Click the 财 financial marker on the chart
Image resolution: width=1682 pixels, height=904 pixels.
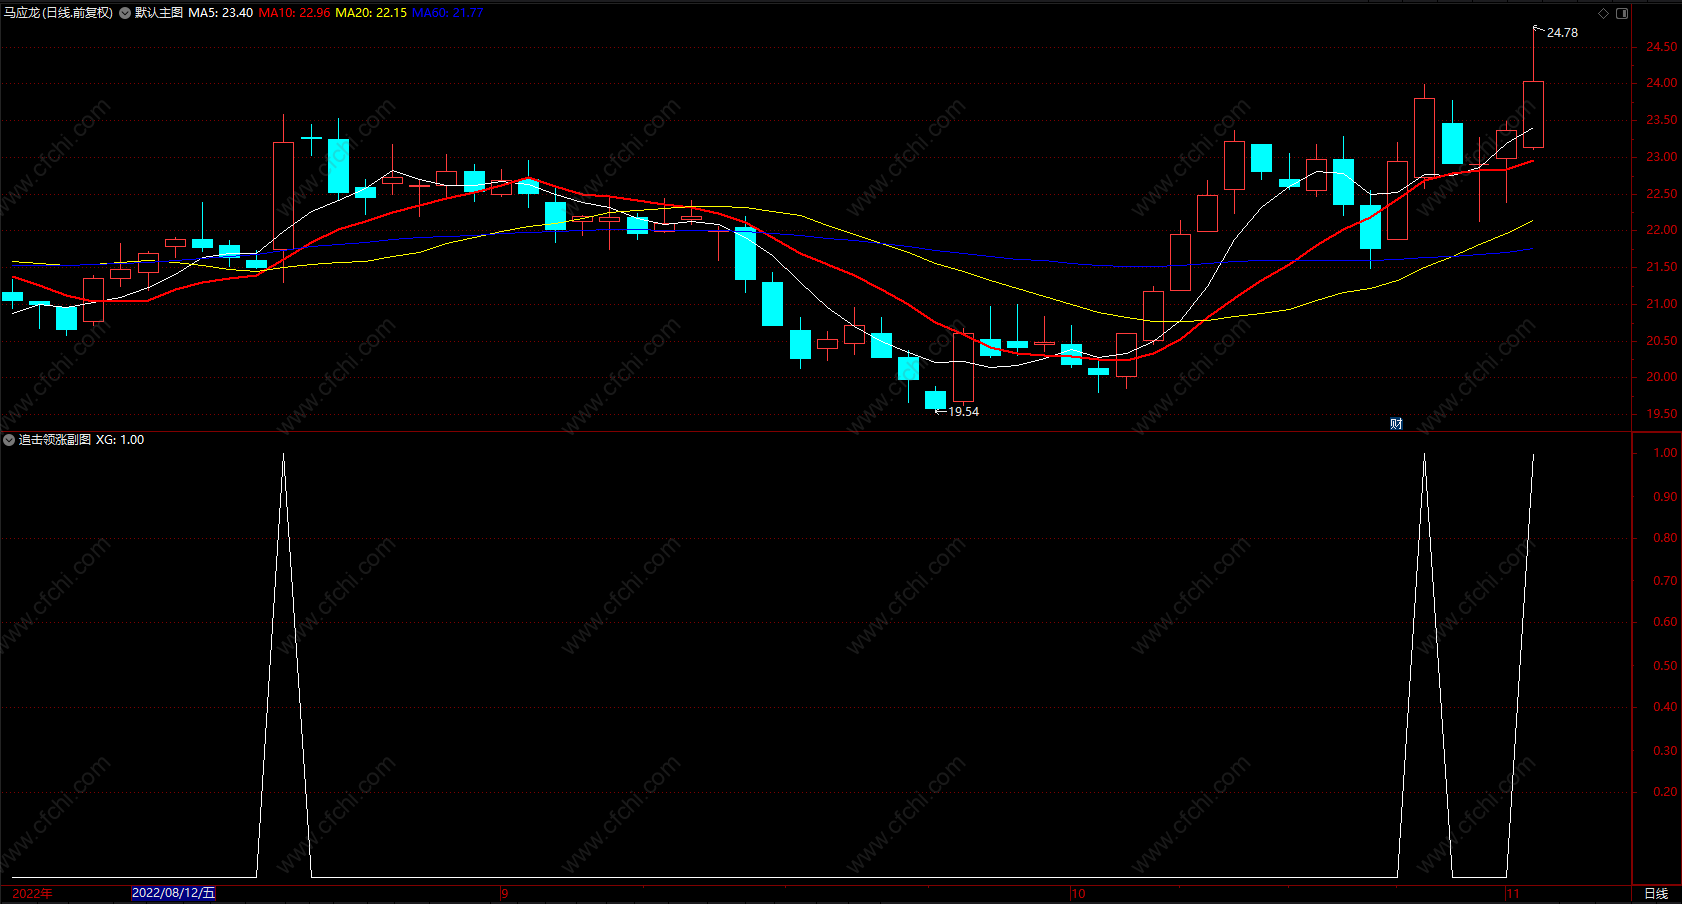(1396, 424)
